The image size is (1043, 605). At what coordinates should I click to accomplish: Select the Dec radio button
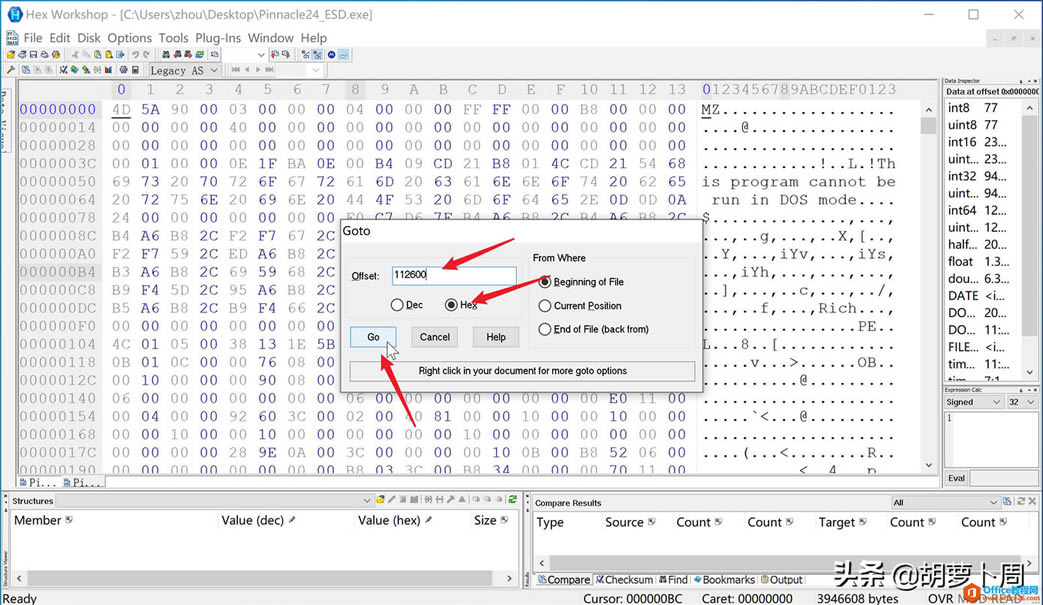click(x=397, y=304)
